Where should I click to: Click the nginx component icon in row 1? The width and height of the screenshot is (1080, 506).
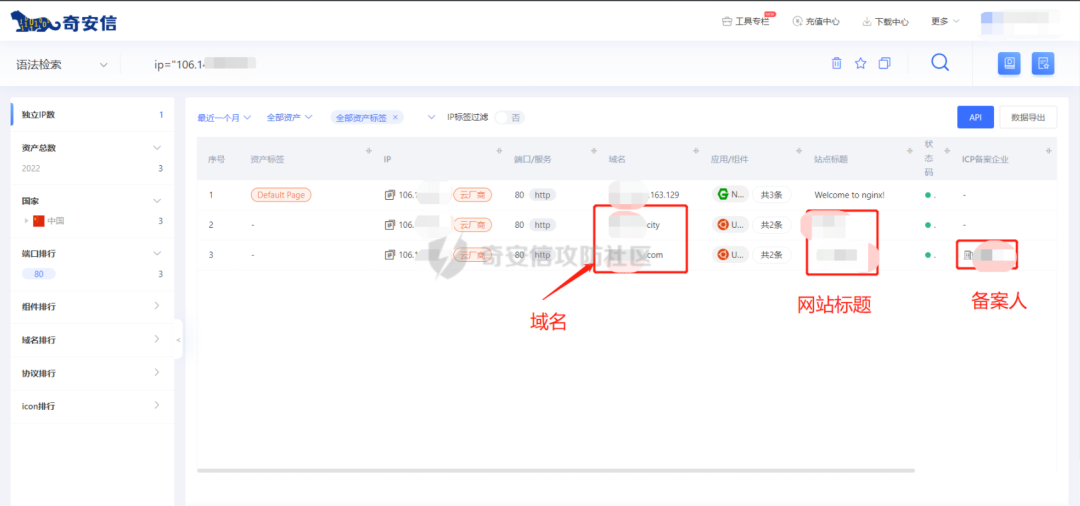pos(723,195)
